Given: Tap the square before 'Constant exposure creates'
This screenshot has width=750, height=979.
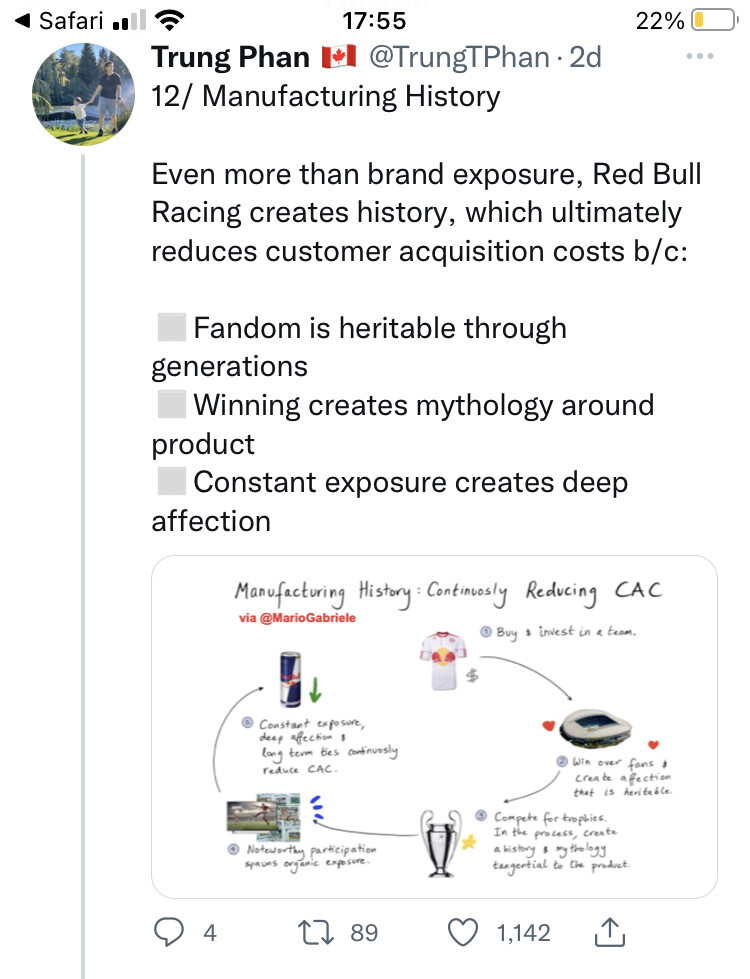Looking at the screenshot, I should point(171,482).
